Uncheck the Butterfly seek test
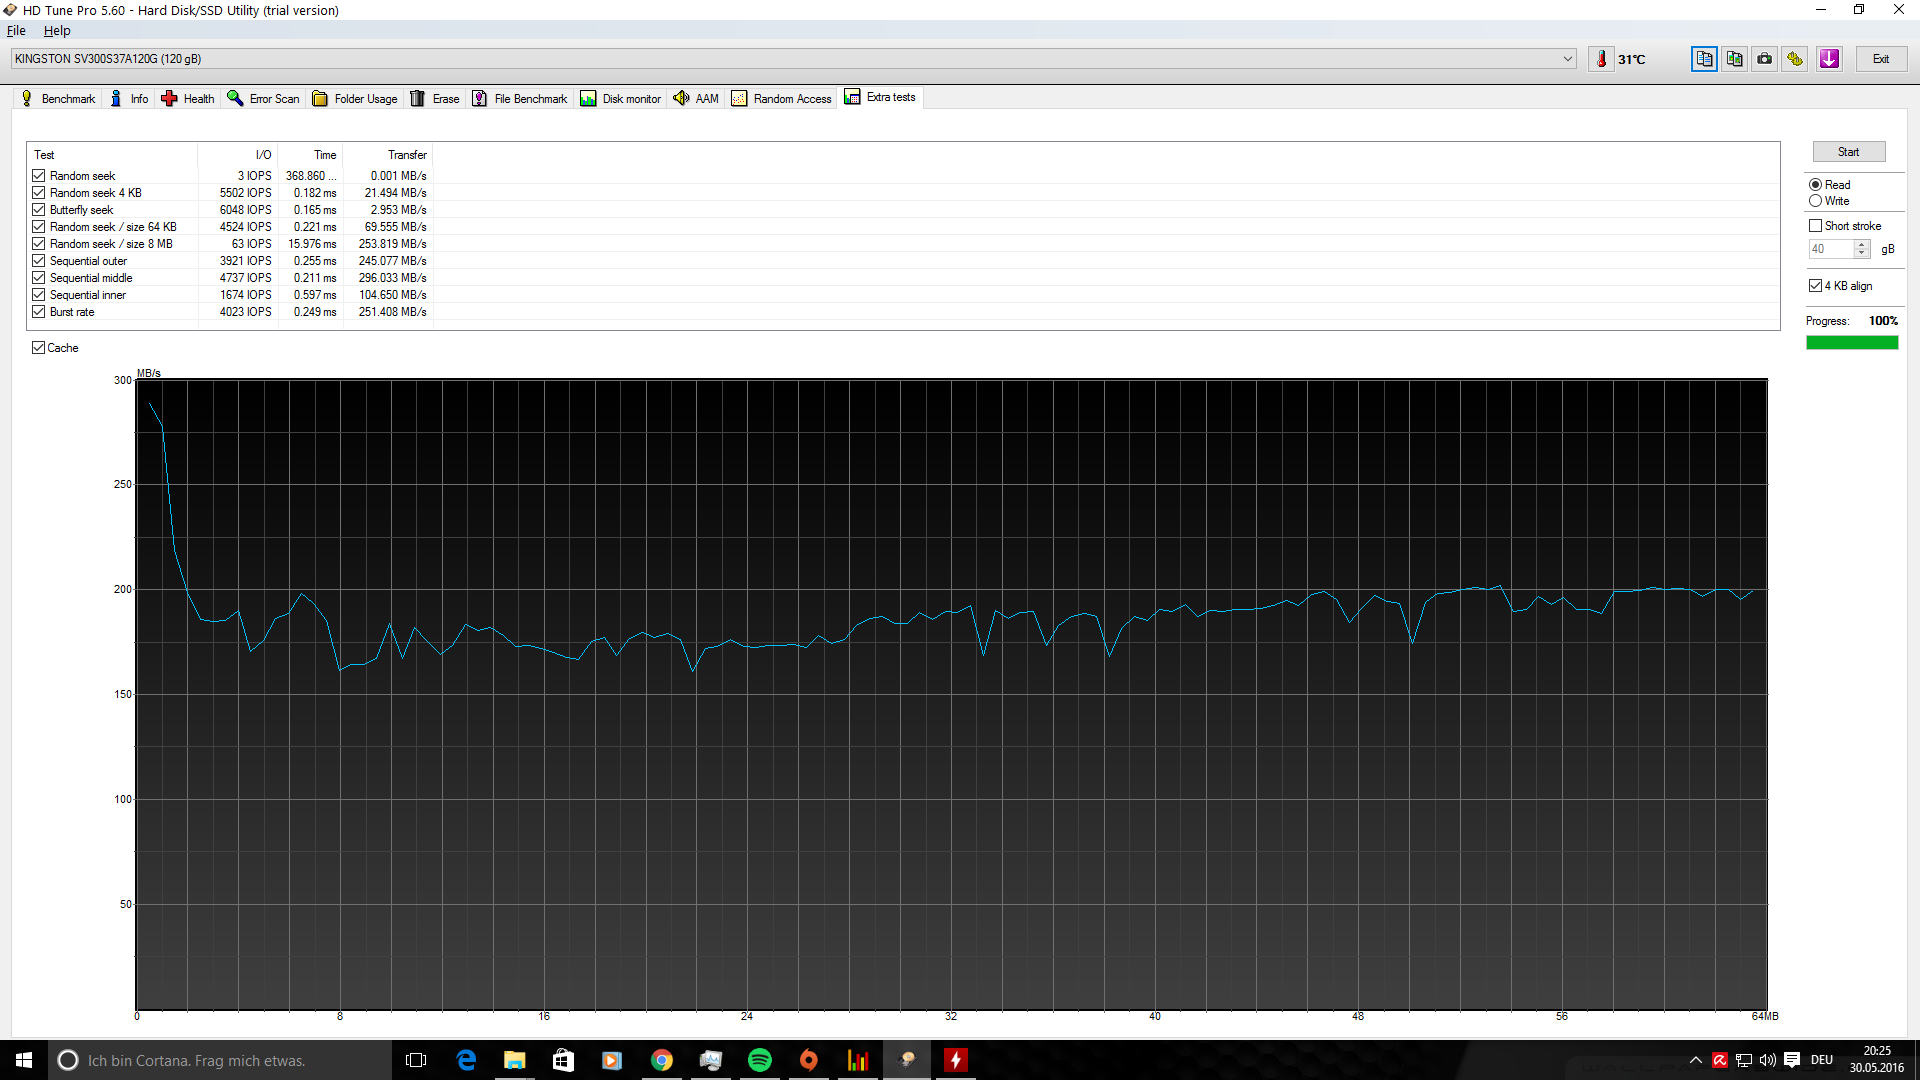The height and width of the screenshot is (1080, 1920). pyautogui.click(x=39, y=210)
